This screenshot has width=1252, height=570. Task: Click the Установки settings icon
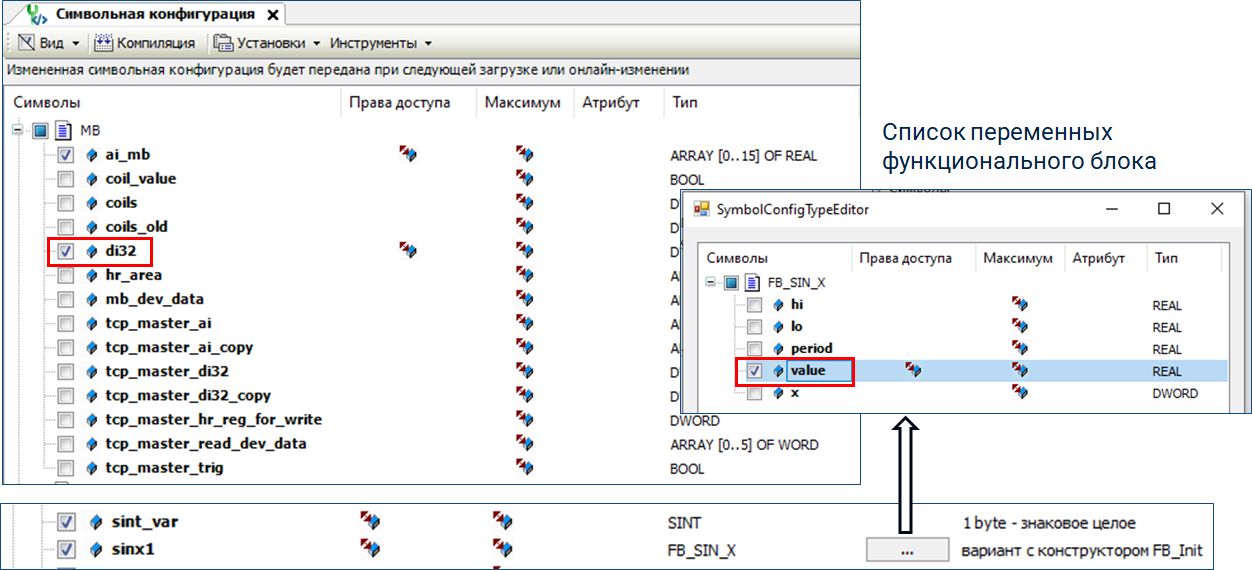coord(222,43)
